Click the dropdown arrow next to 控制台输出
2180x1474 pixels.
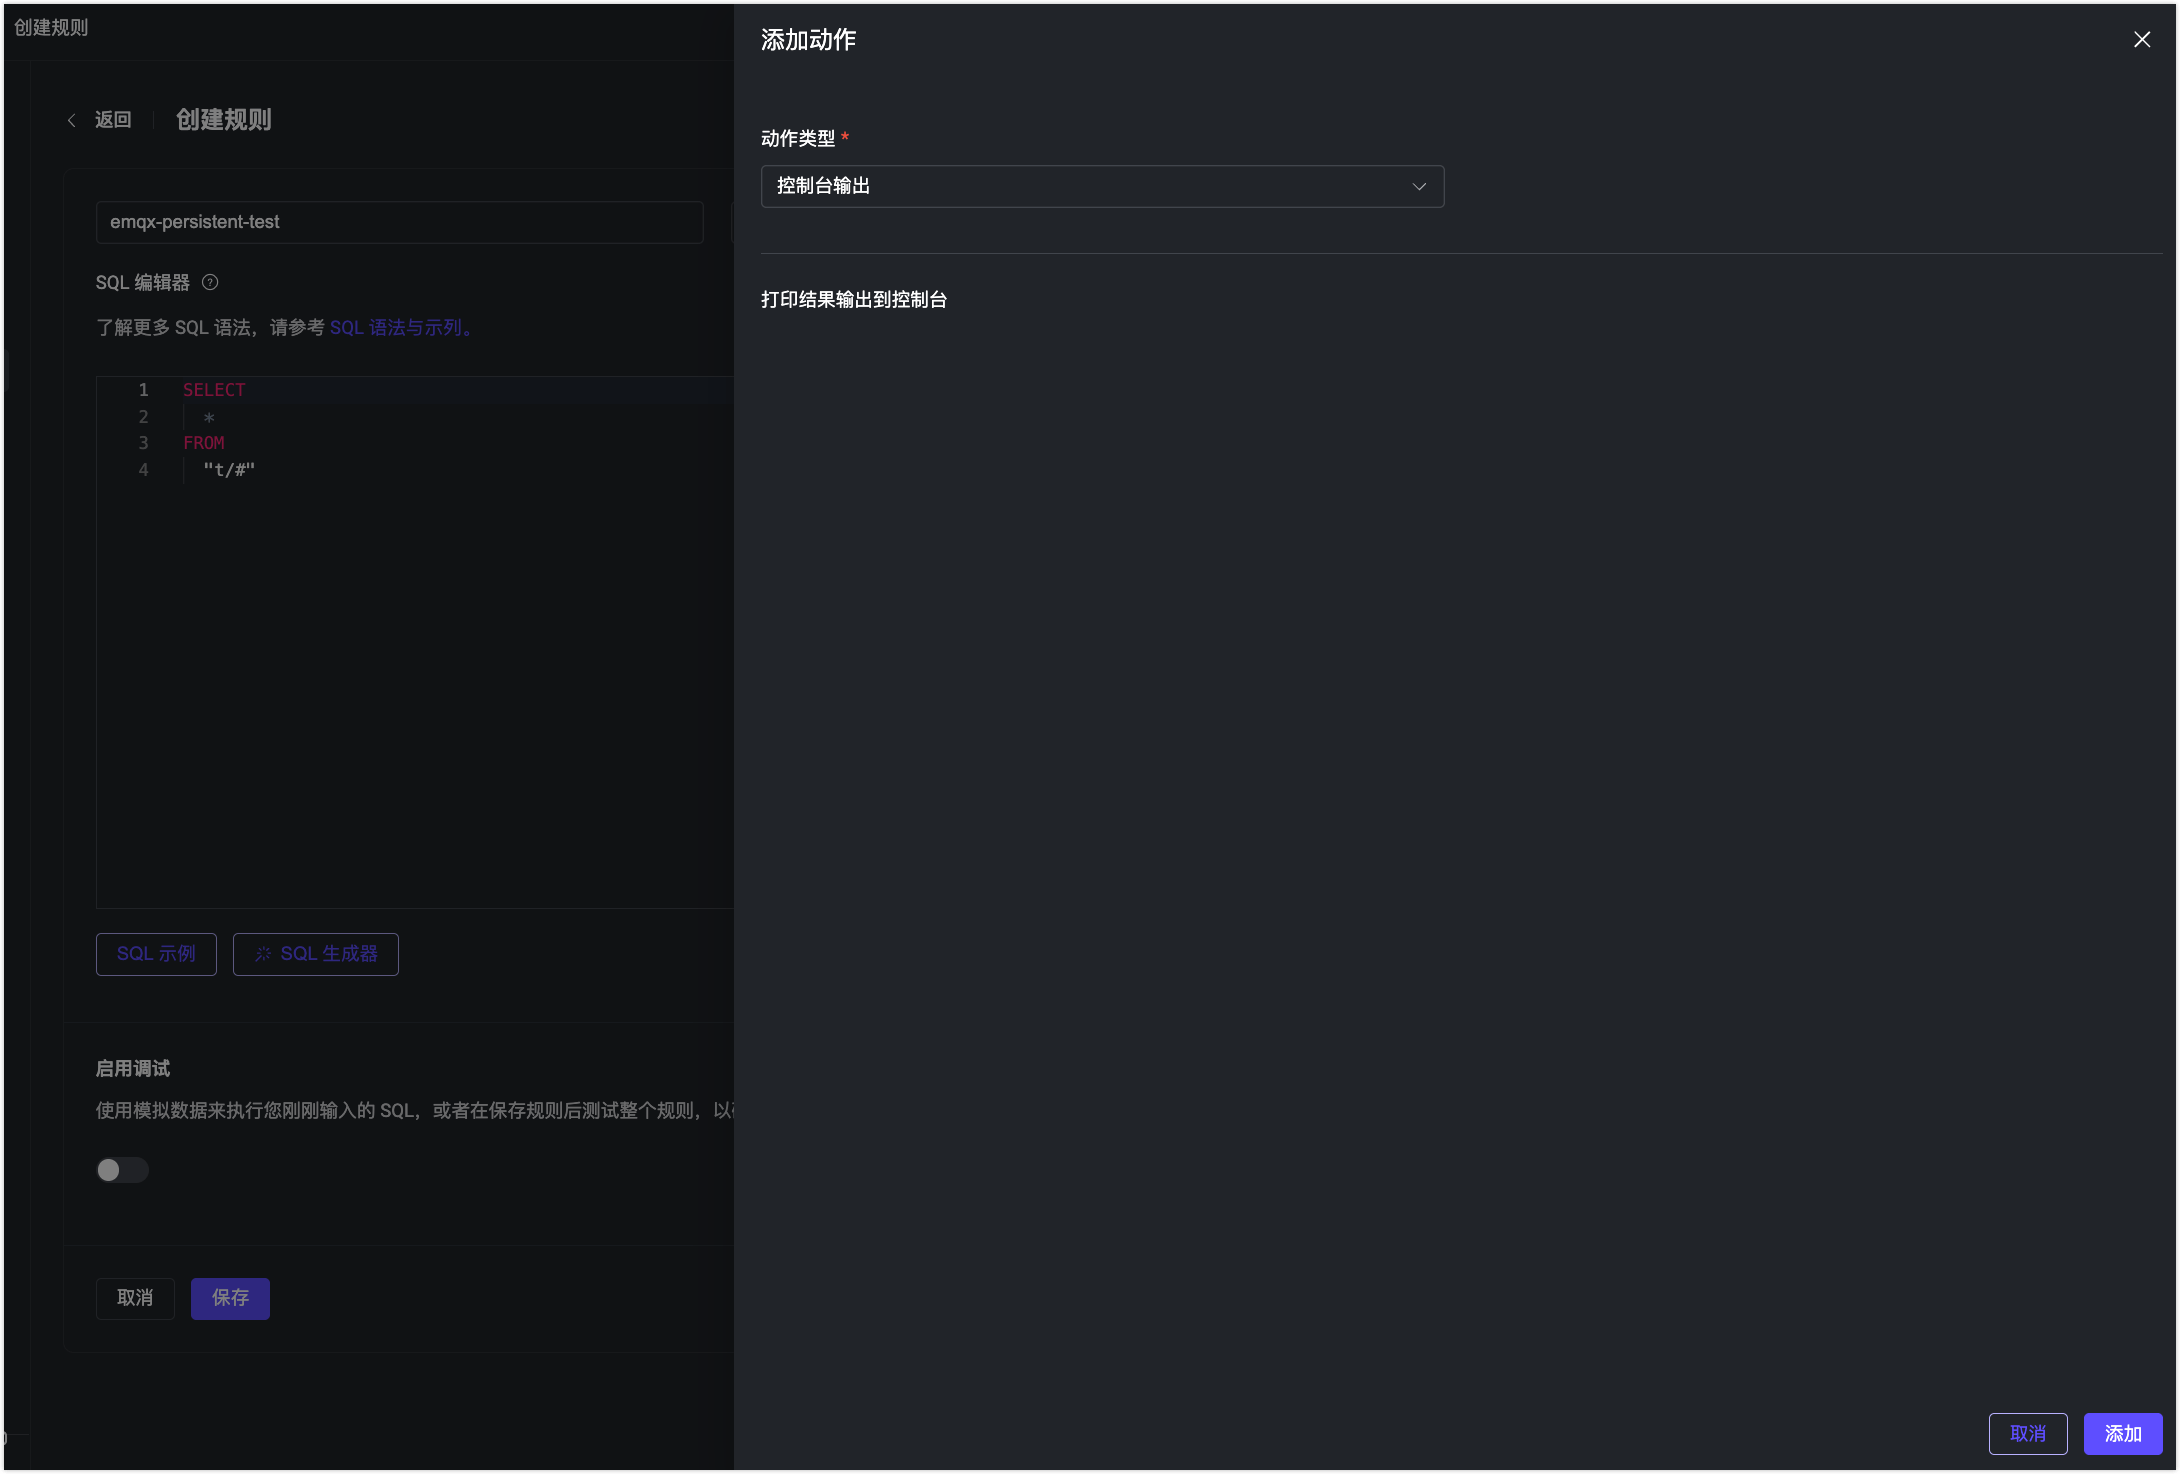1418,186
